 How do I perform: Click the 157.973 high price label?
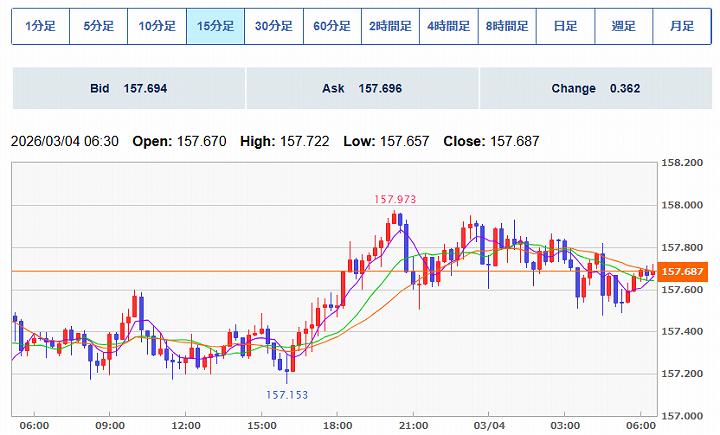point(395,200)
